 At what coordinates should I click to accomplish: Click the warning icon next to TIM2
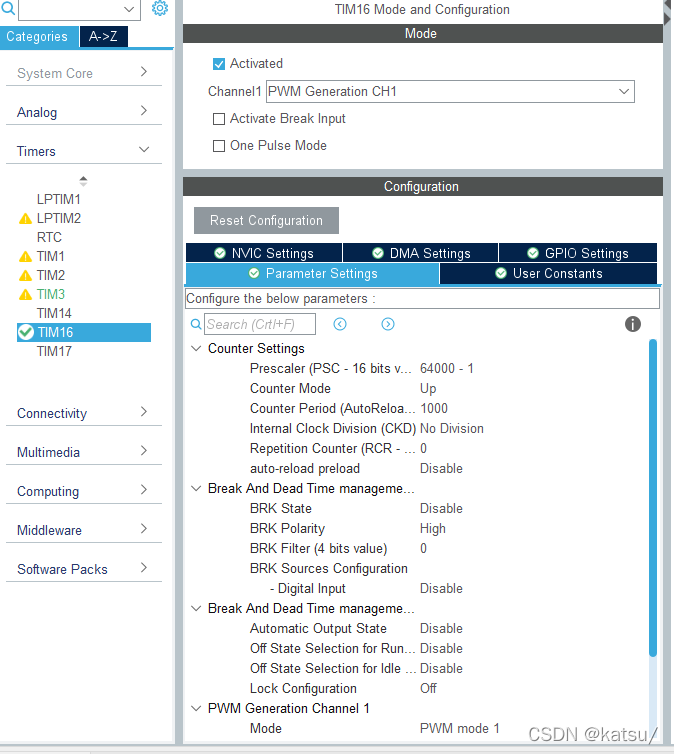click(25, 276)
